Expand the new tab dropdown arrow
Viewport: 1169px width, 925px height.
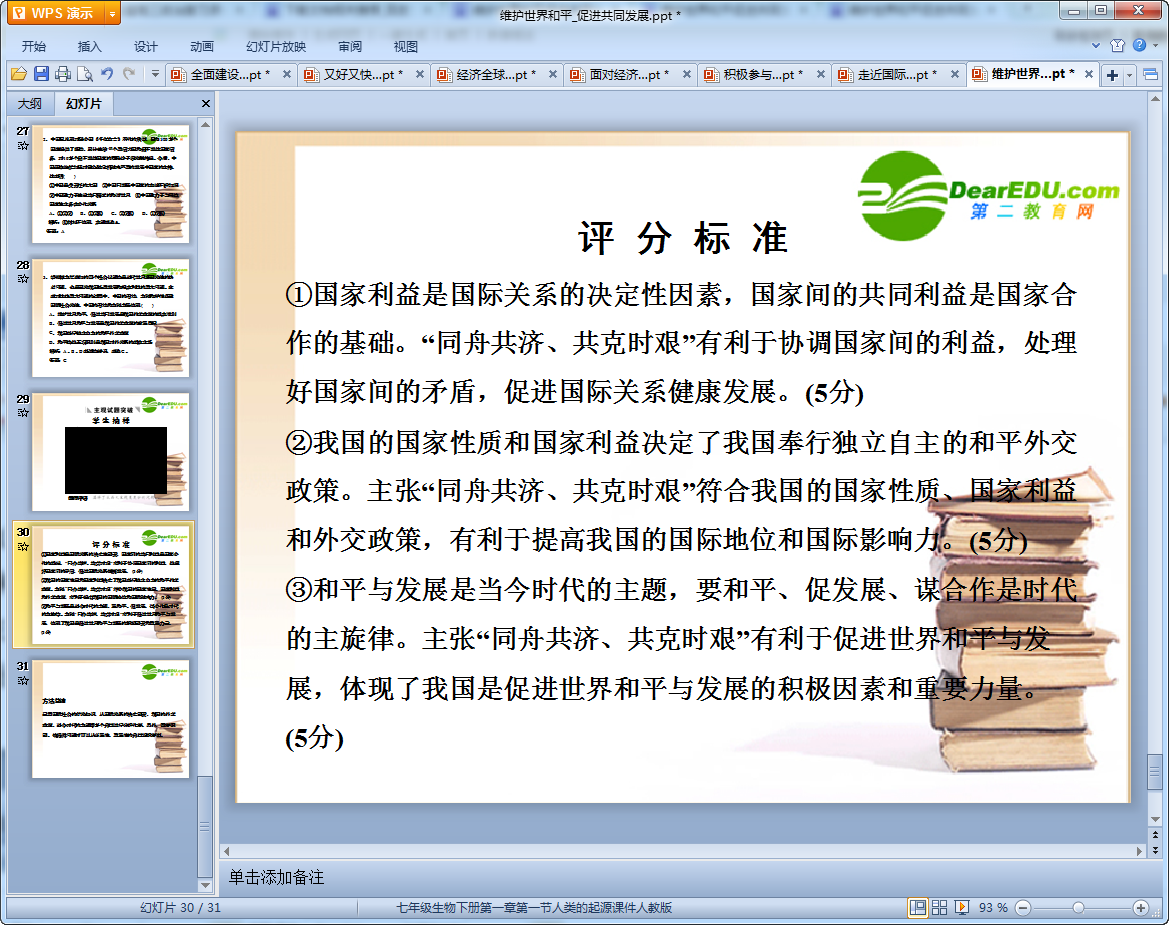click(1129, 75)
